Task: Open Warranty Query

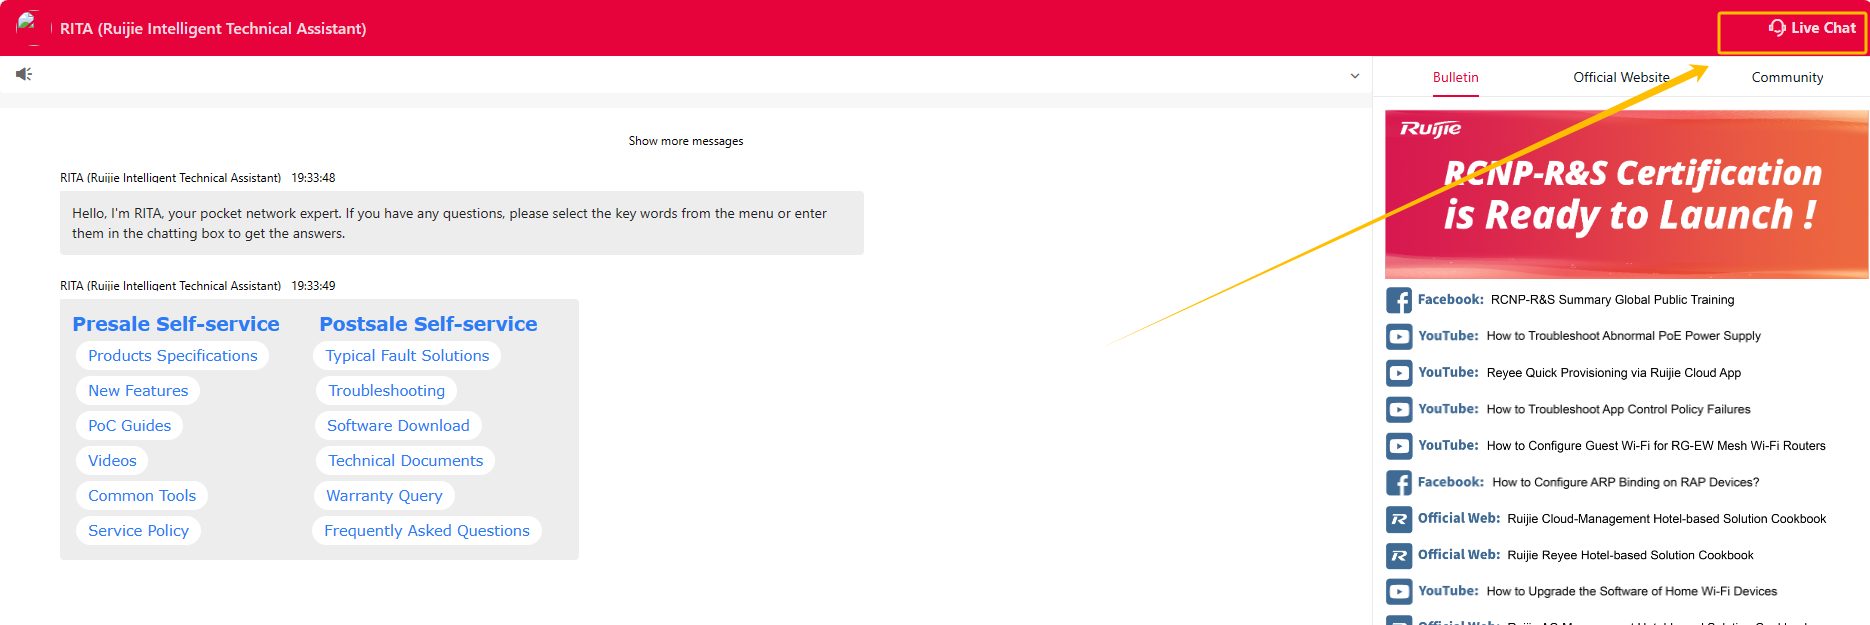Action: 384,496
